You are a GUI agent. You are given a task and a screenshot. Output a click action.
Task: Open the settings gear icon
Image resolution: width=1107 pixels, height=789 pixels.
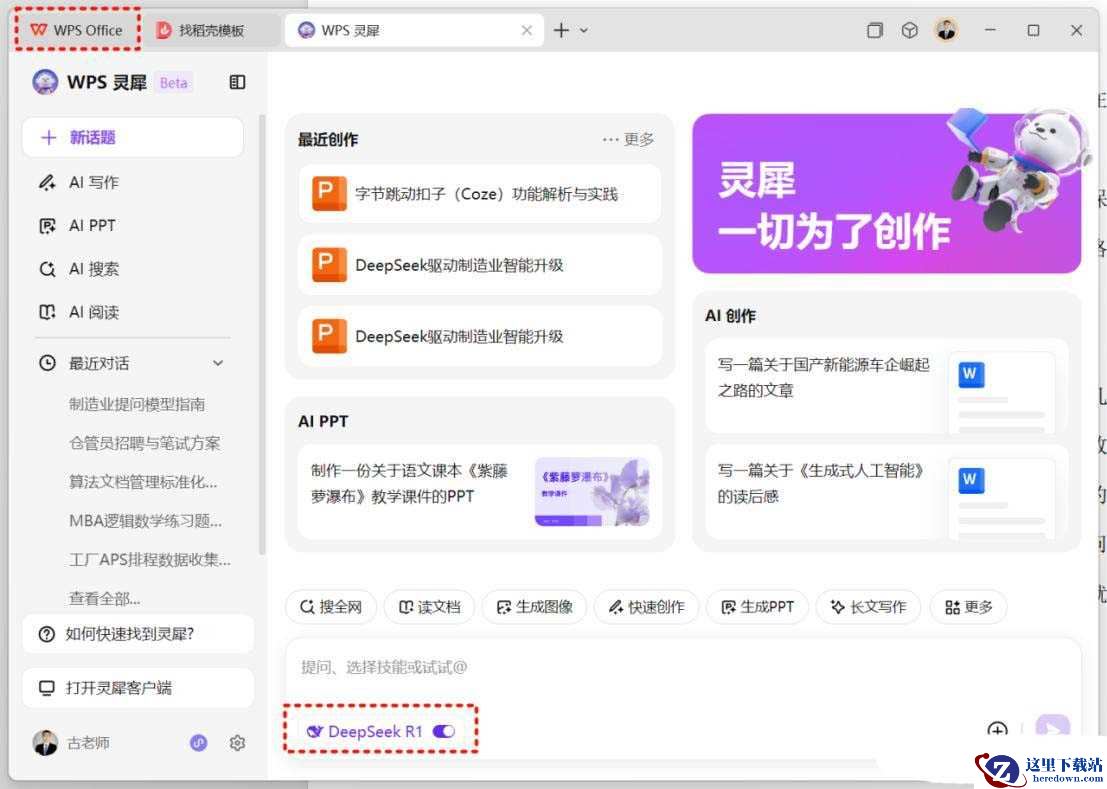(x=237, y=742)
